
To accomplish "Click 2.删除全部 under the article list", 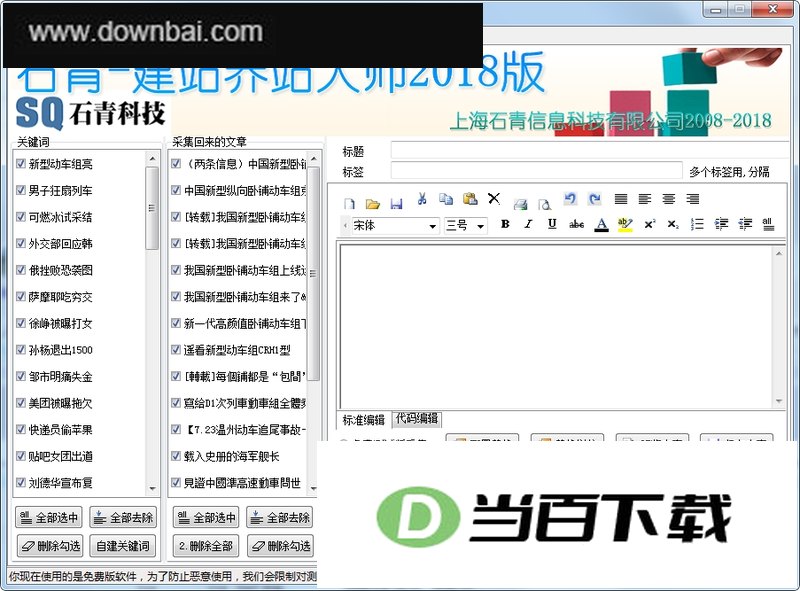I will 206,546.
